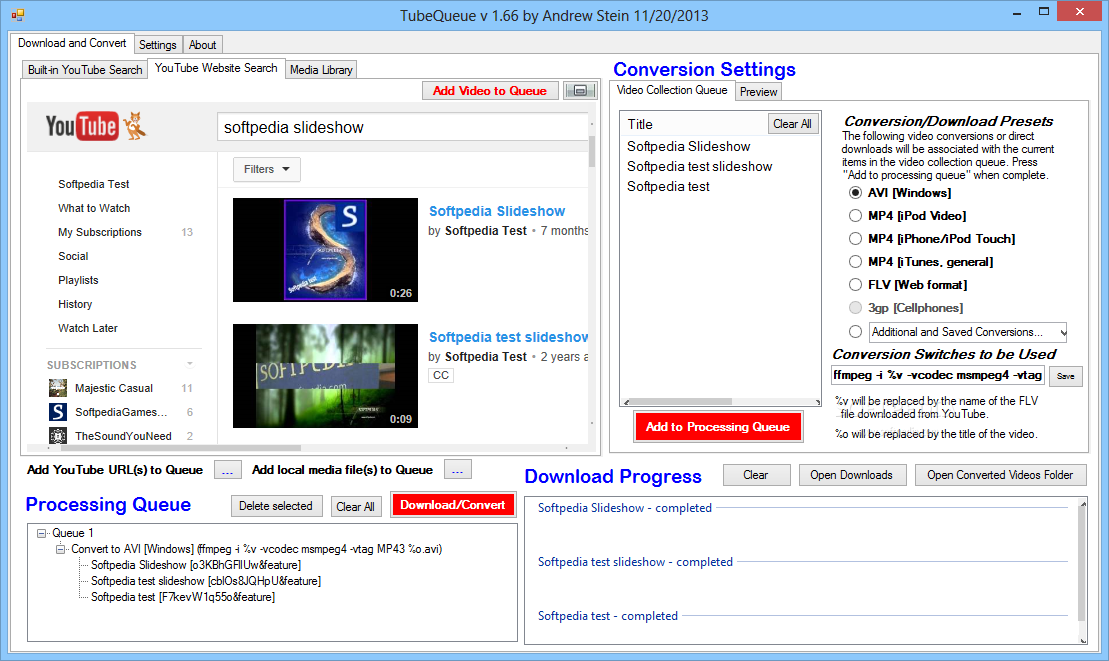Screen dimensions: 1109x661
Task: Select the 3gp [Cellphones] preset
Action: click(x=855, y=308)
